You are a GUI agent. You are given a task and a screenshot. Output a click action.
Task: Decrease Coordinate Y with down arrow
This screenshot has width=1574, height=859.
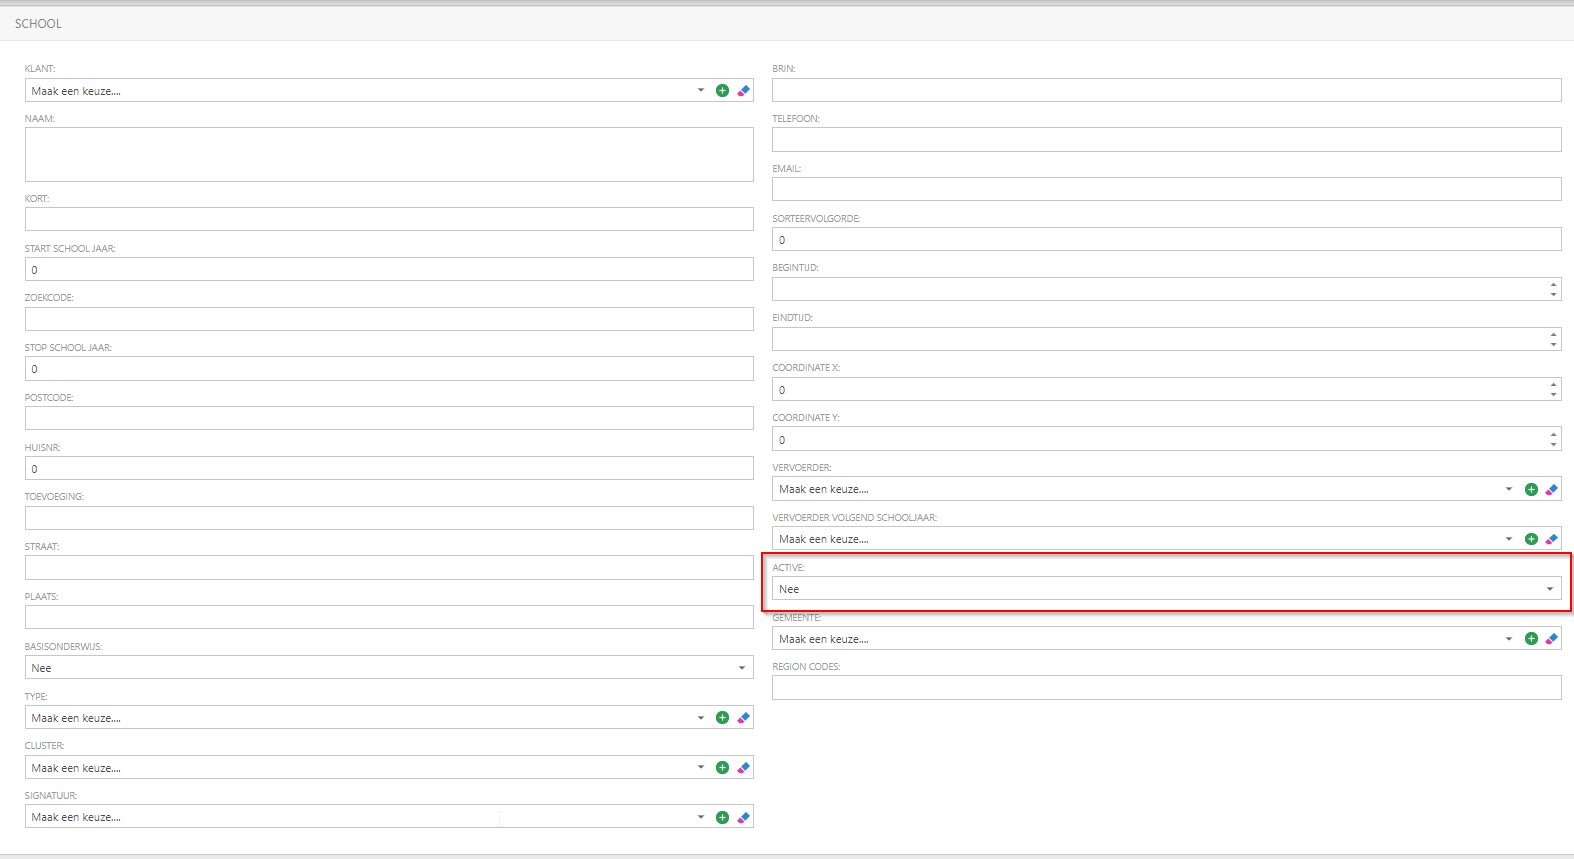click(x=1553, y=444)
